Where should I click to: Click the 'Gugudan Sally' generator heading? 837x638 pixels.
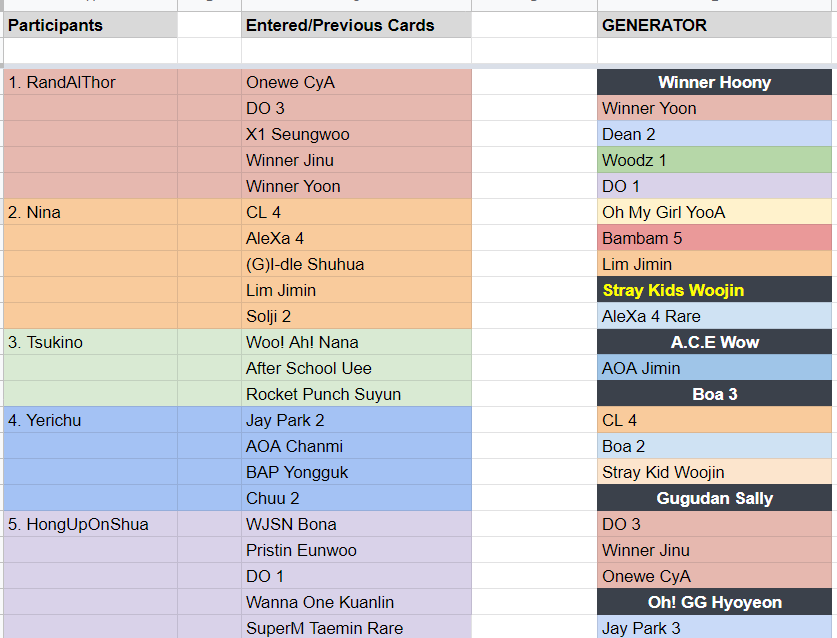click(714, 498)
